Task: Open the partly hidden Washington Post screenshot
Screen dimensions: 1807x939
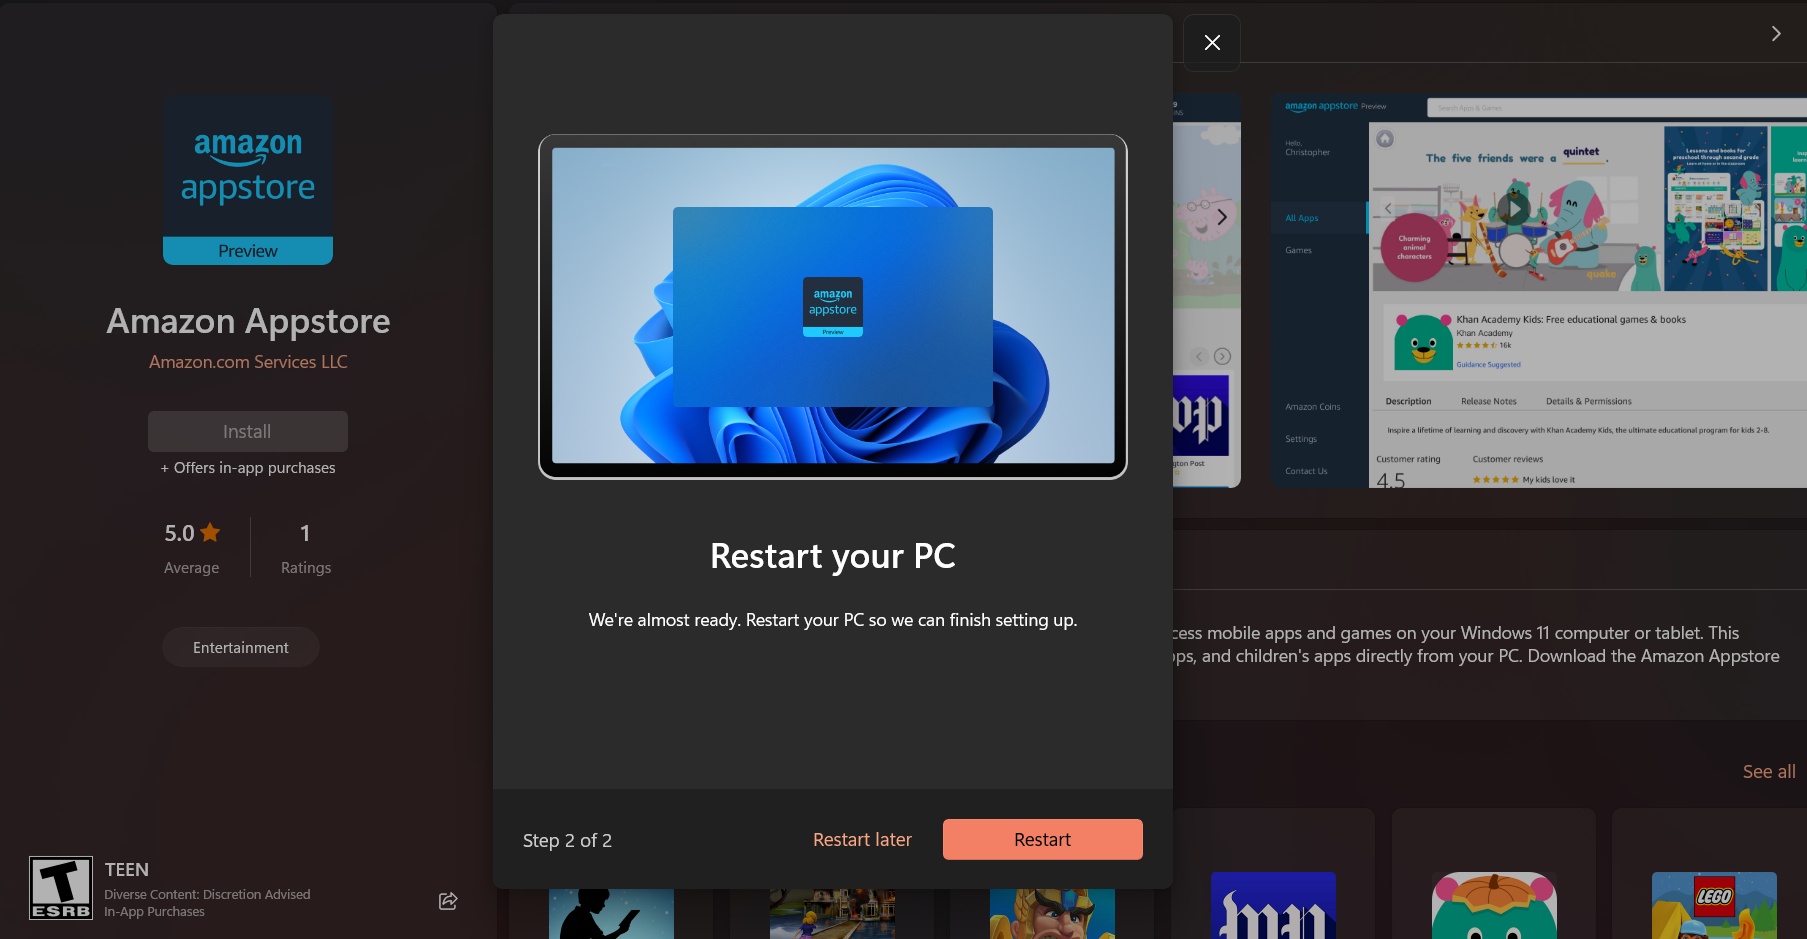Action: (x=1207, y=292)
